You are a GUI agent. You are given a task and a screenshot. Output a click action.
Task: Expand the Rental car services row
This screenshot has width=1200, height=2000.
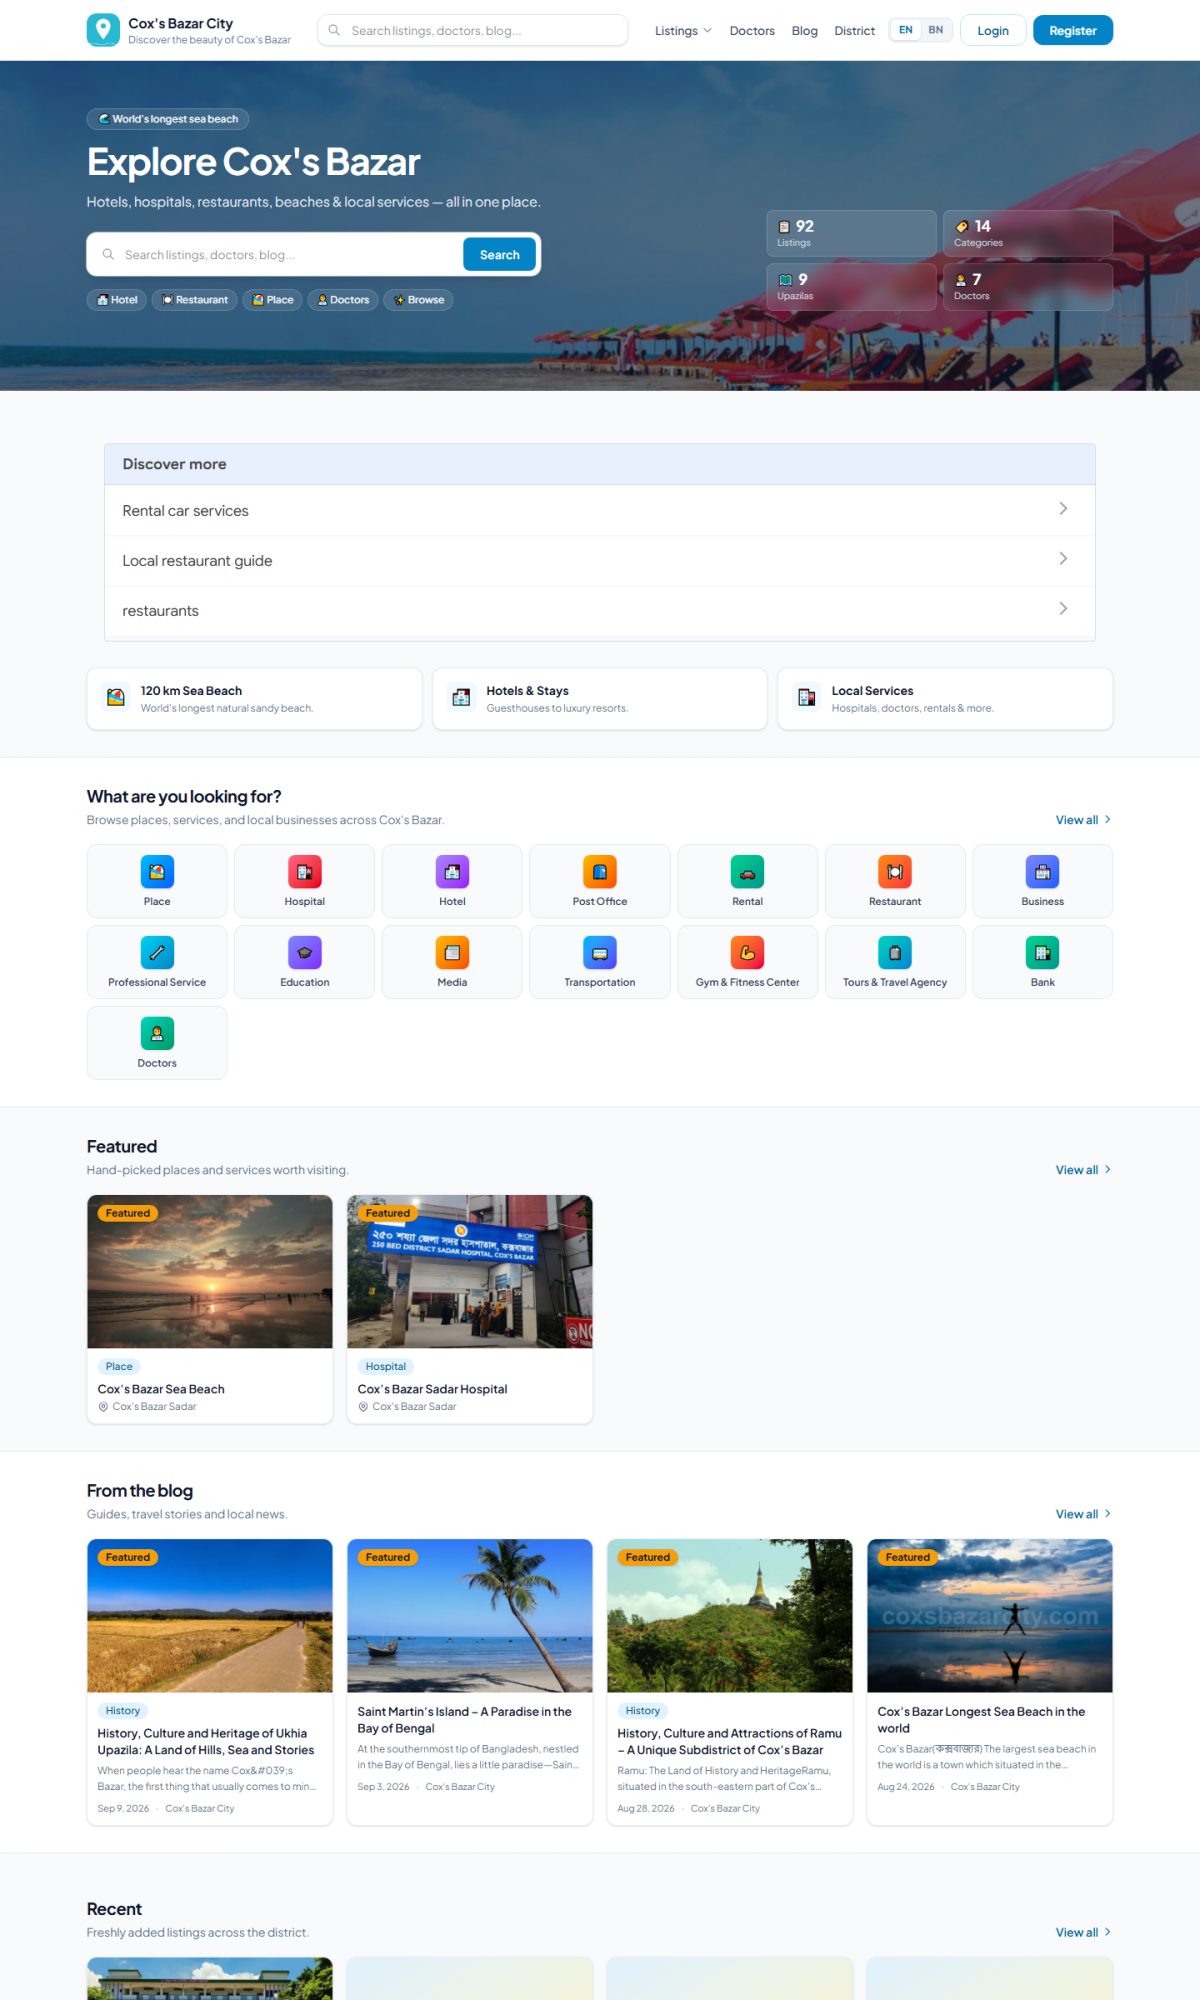click(600, 510)
